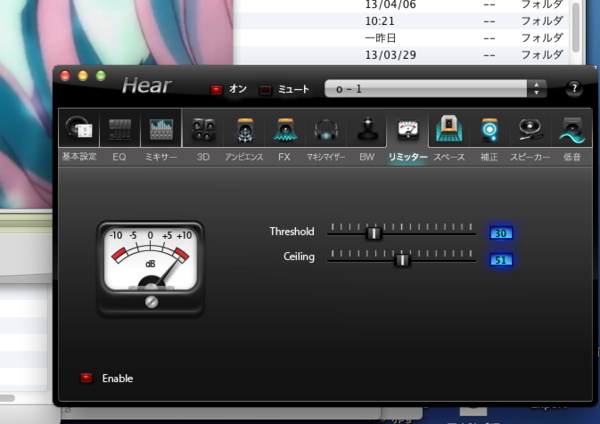The width and height of the screenshot is (600, 424).
Task: Switch to the FX tab label
Action: pyautogui.click(x=284, y=157)
